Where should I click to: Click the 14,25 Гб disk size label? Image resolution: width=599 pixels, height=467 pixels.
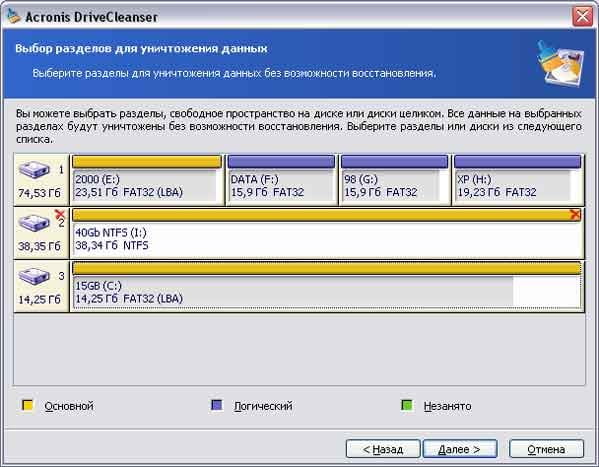point(39,299)
